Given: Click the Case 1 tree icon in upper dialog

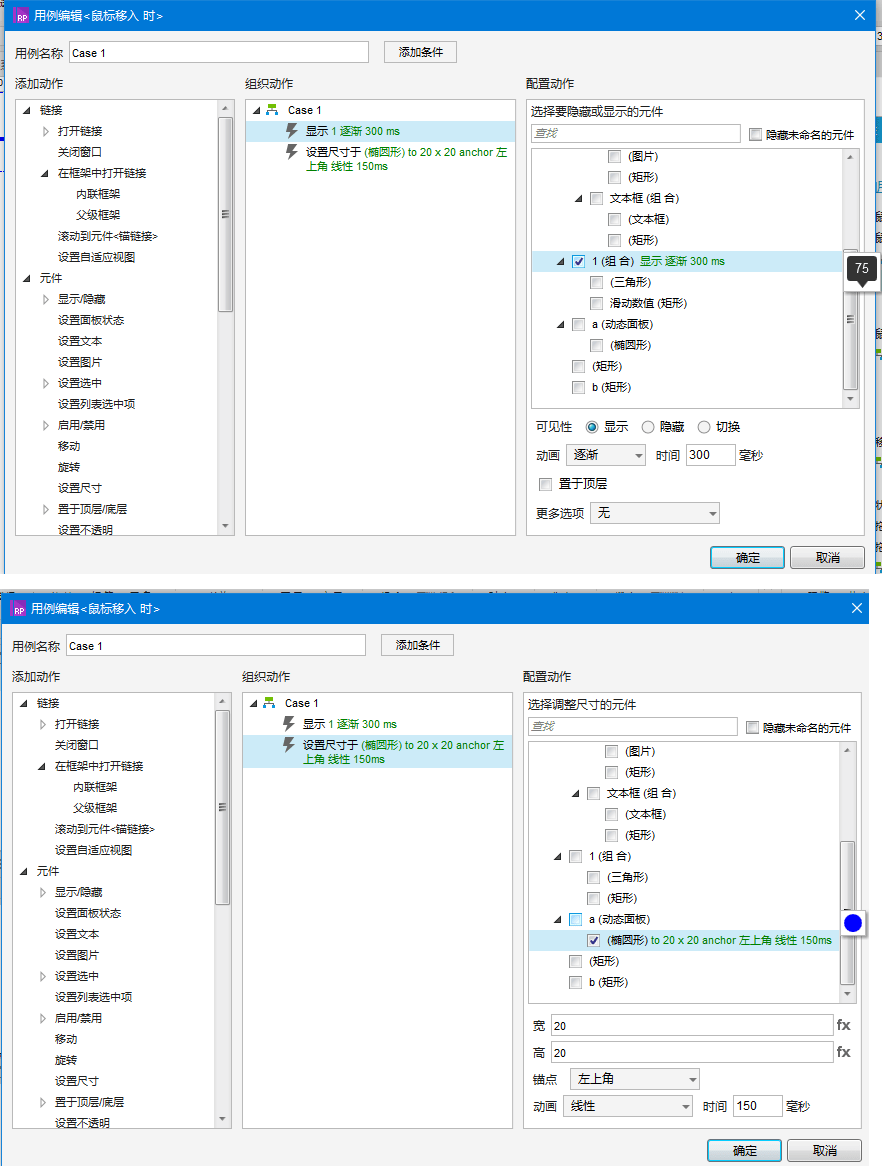Looking at the screenshot, I should [271, 110].
